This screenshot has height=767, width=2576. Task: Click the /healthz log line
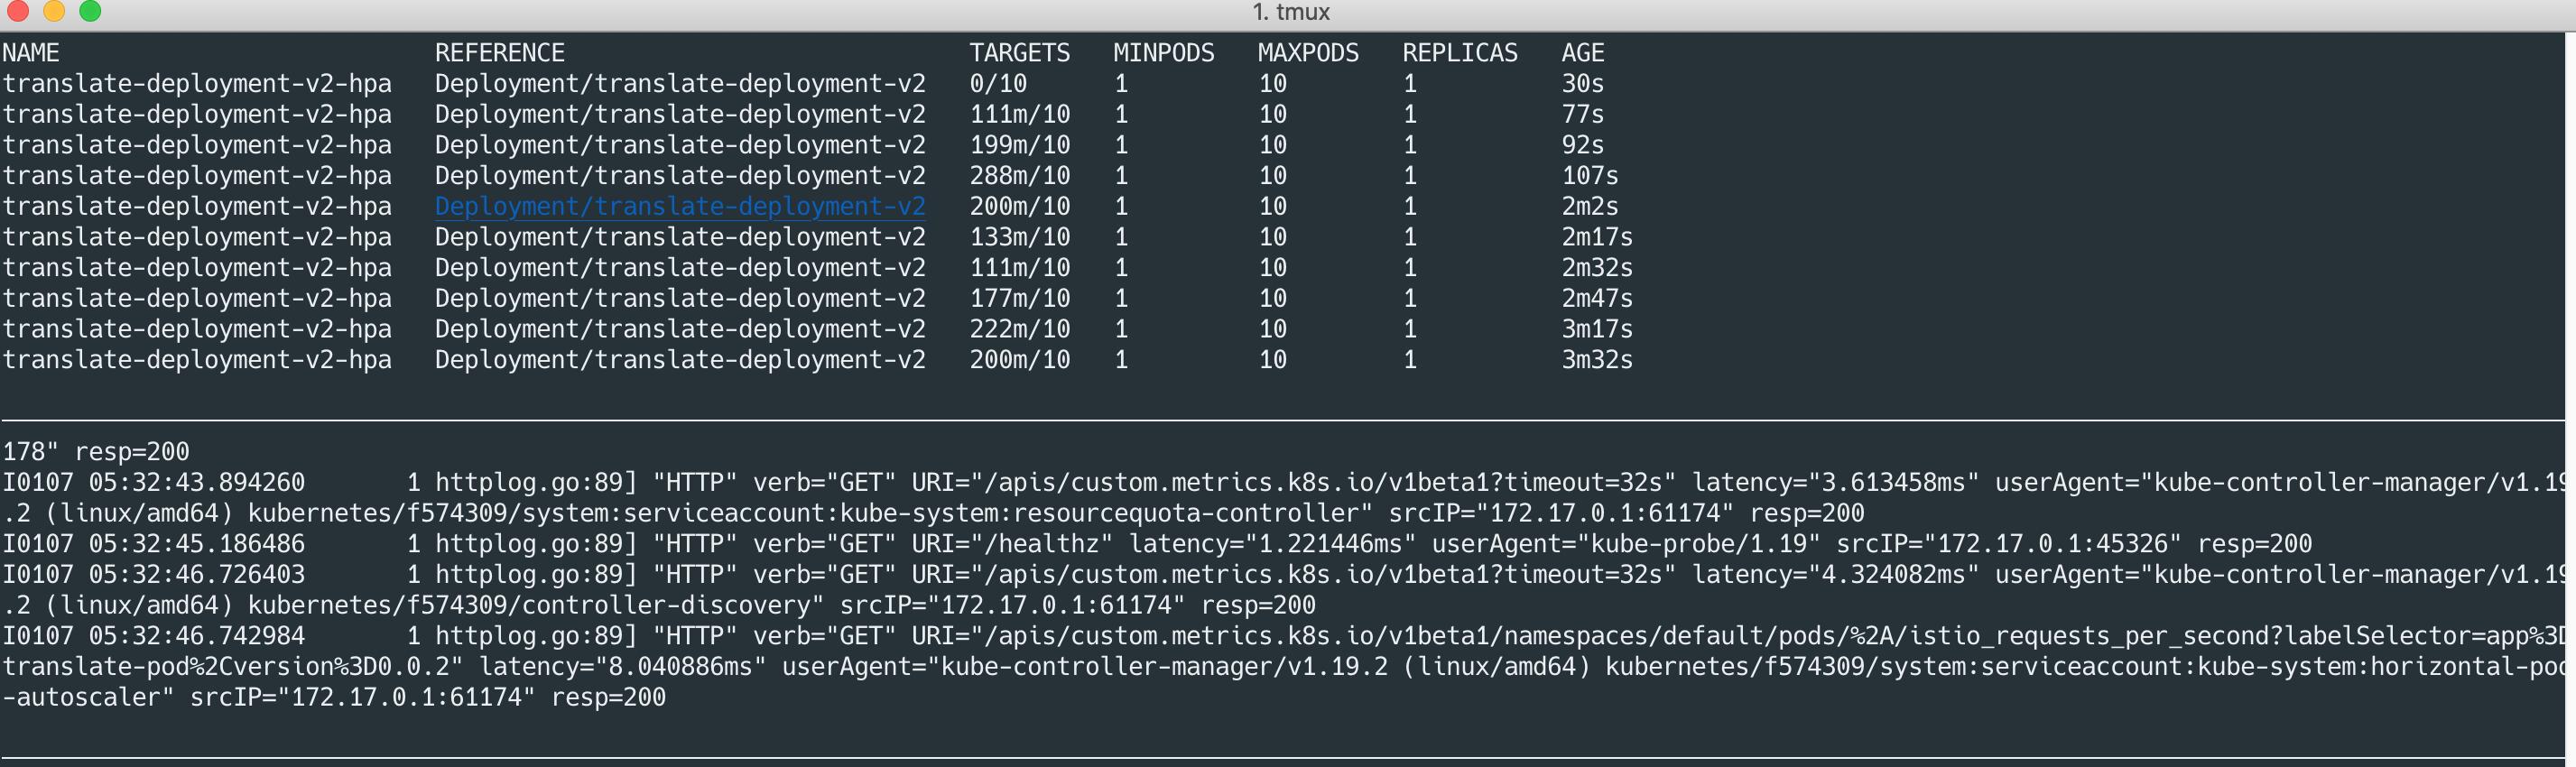pyautogui.click(x=1157, y=544)
